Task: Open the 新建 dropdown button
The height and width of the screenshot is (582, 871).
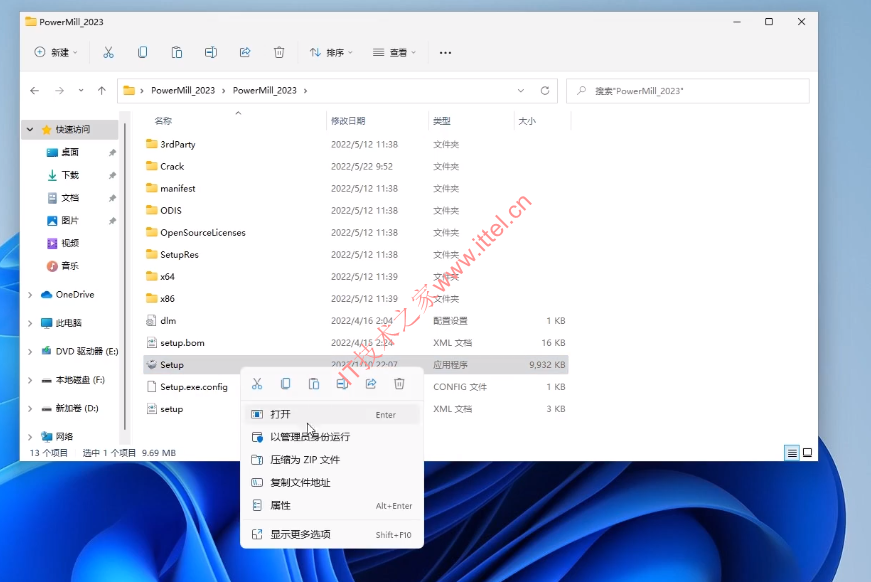Action: 56,52
